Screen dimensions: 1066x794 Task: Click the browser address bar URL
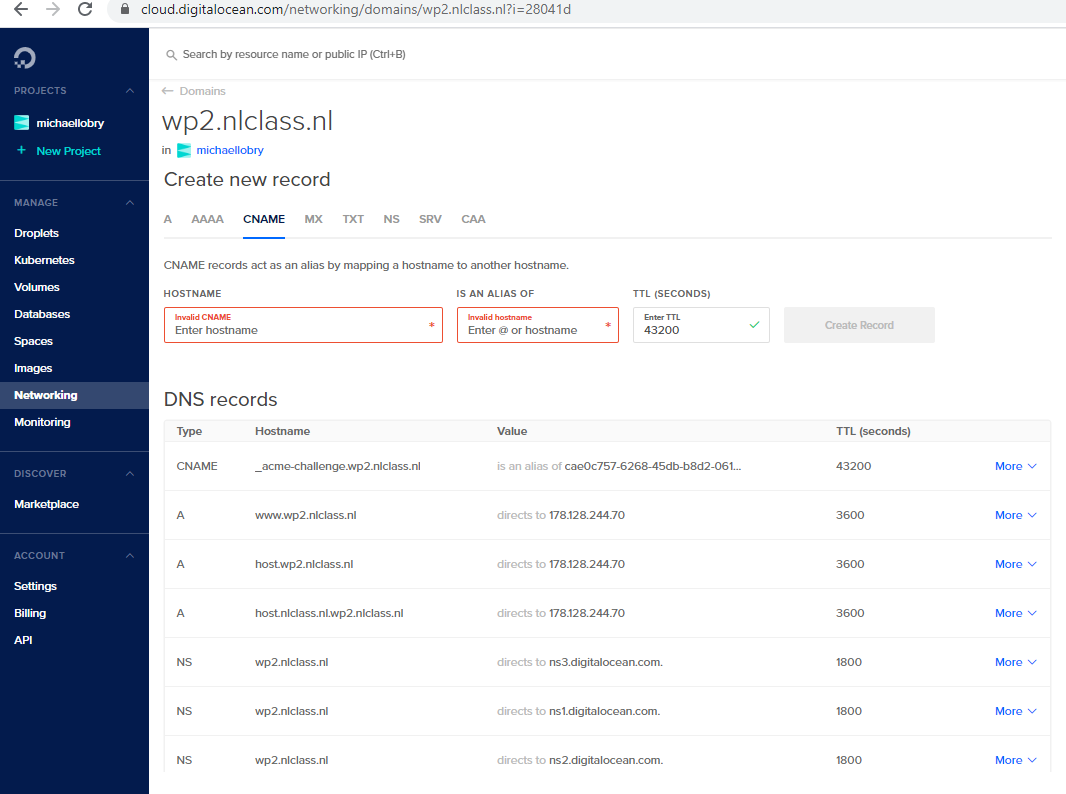356,10
